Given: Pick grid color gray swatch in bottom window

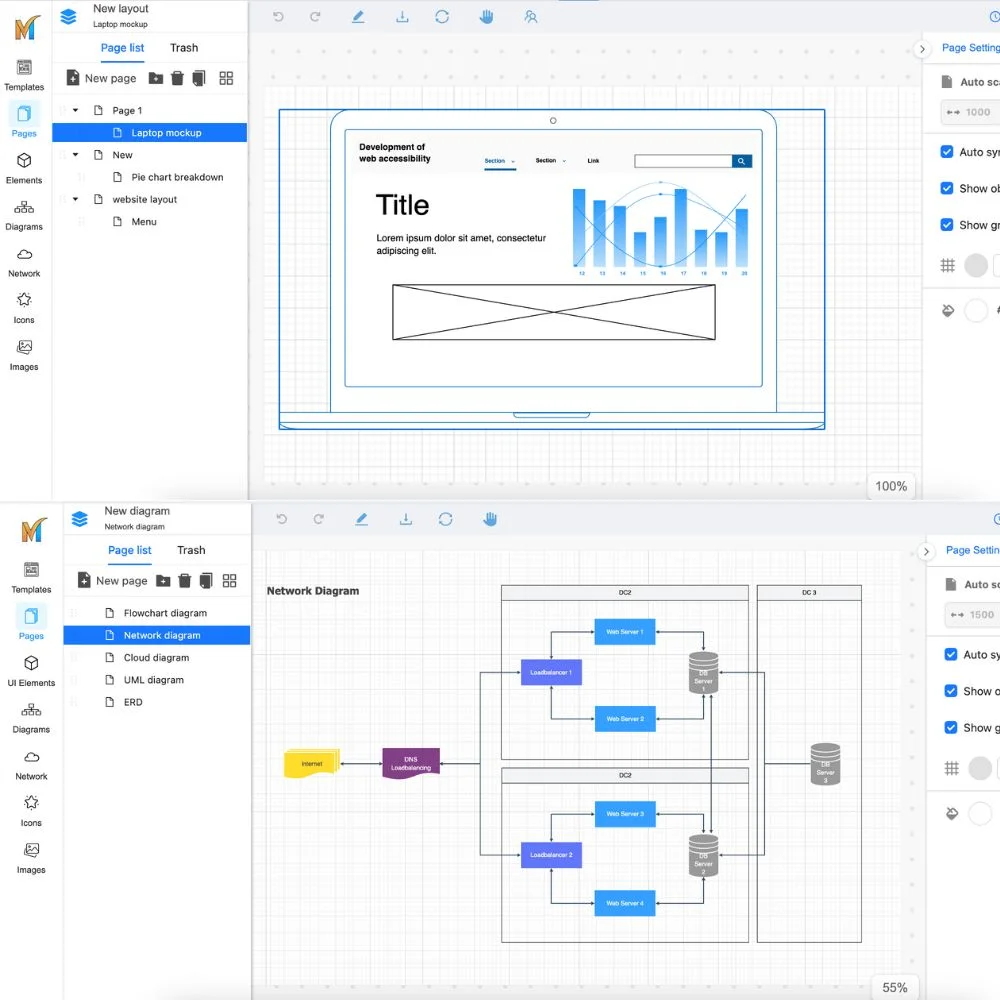Looking at the screenshot, I should 980,768.
